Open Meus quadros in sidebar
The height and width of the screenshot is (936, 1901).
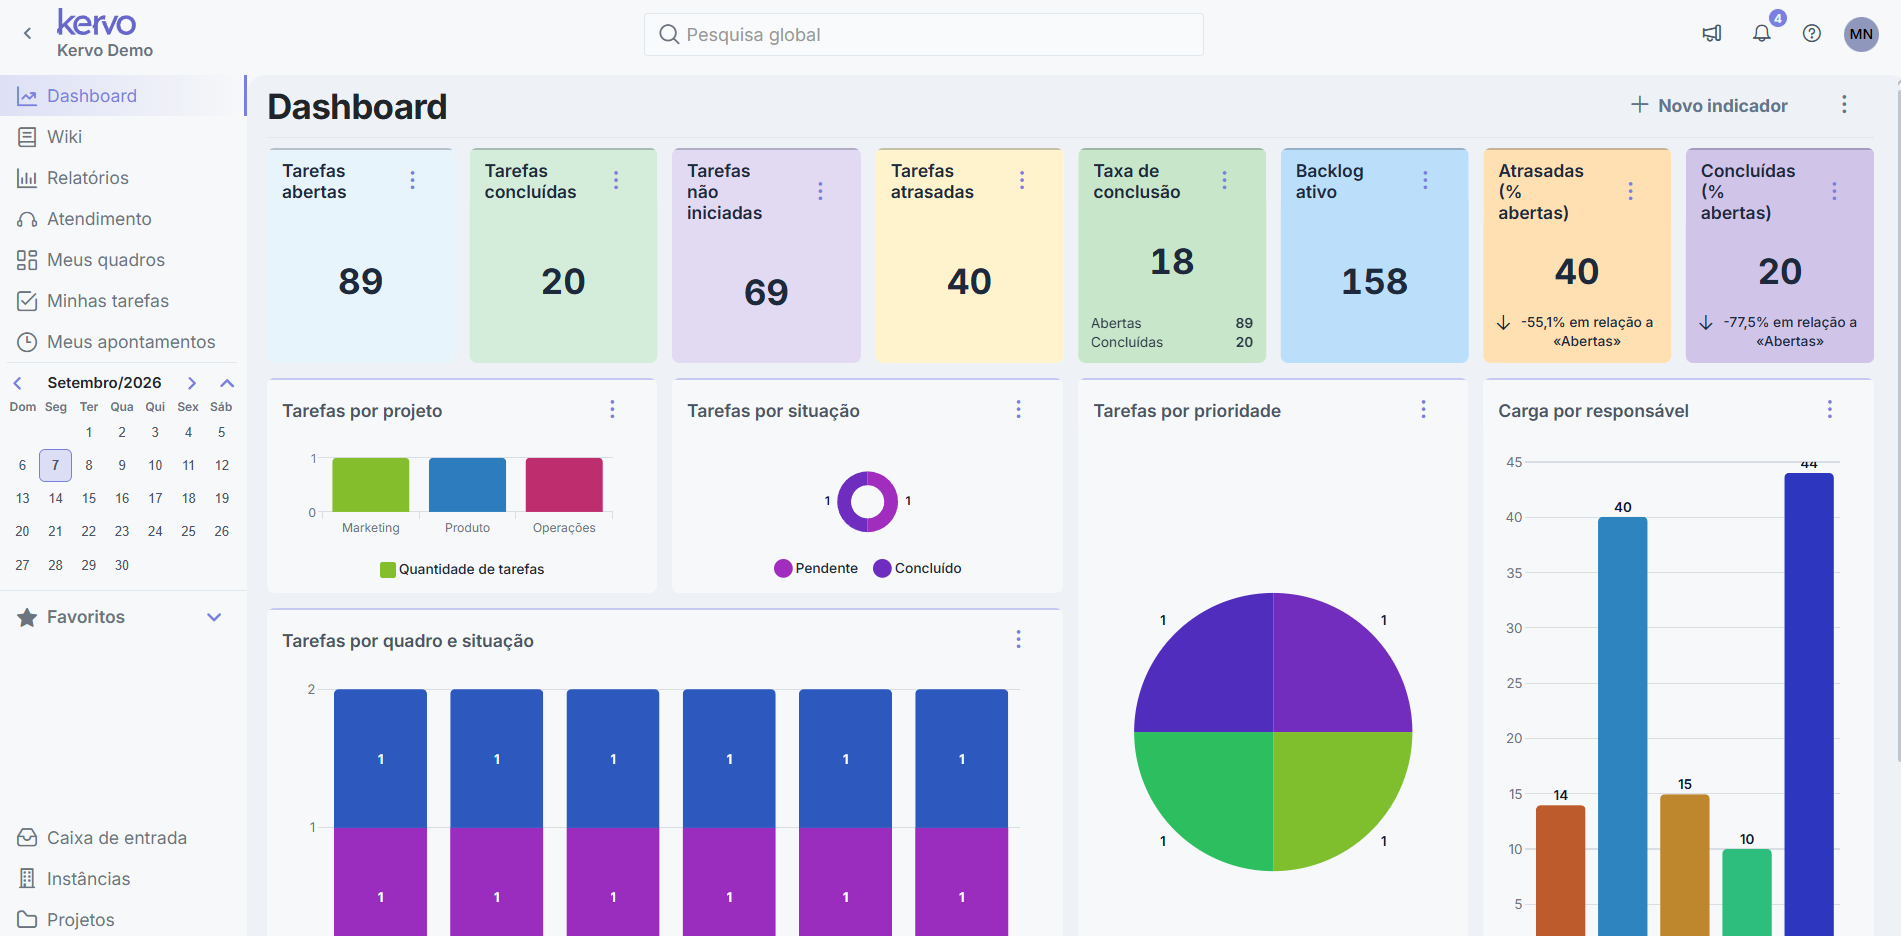point(122,260)
